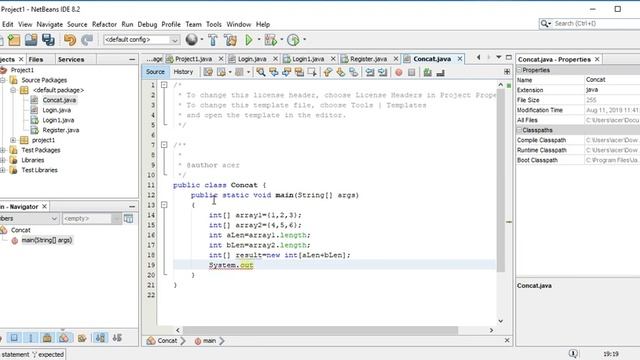Click the Build Project hammer icon
640x360 pixels.
tap(213, 40)
